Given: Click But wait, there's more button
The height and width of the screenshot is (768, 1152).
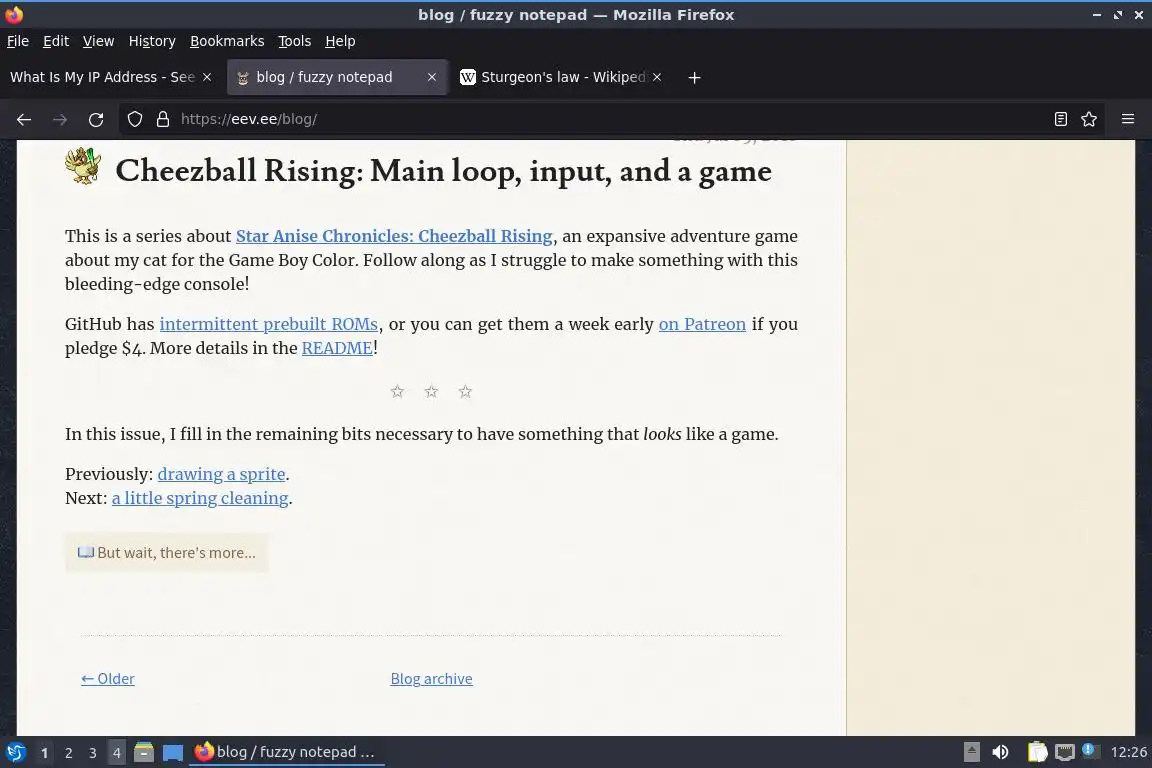Looking at the screenshot, I should coord(167,553).
